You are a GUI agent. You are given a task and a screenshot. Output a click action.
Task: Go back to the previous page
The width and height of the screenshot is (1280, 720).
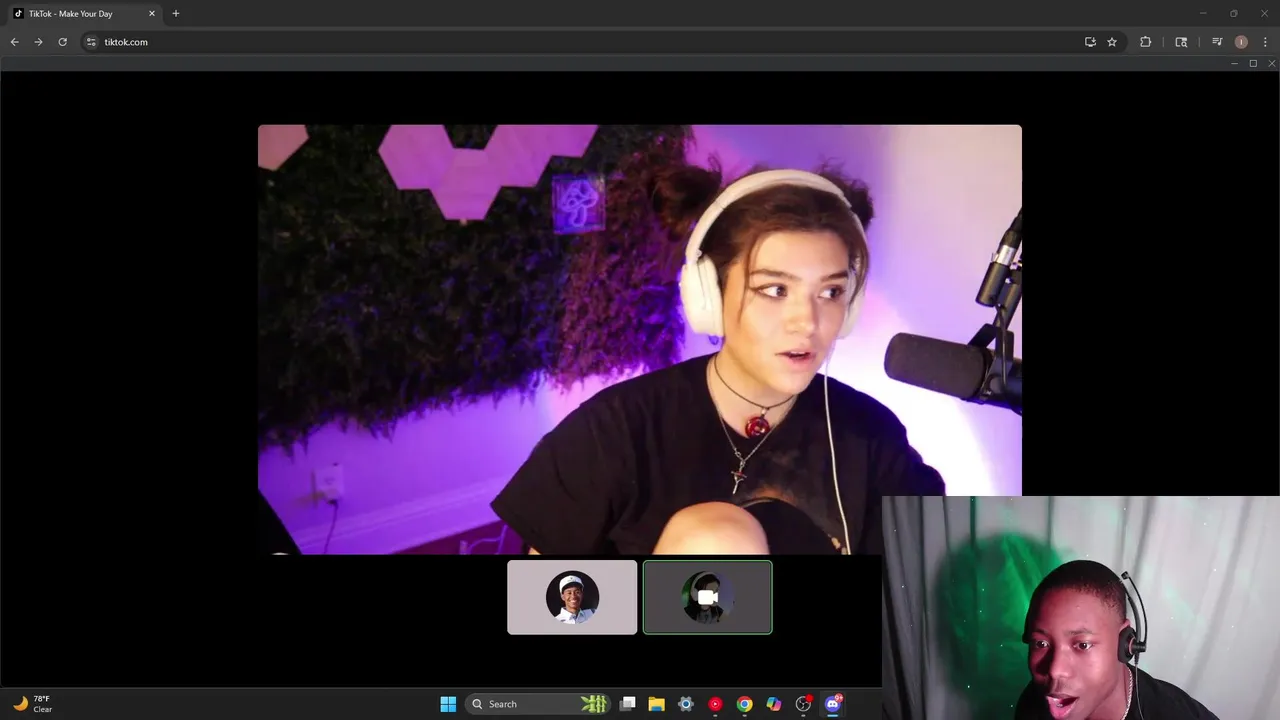14,42
